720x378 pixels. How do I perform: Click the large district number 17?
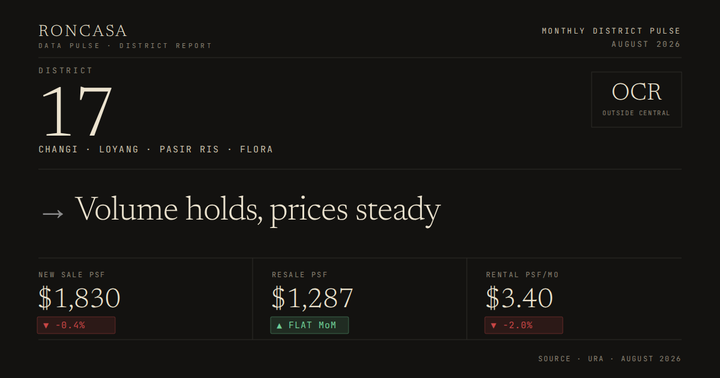click(76, 111)
